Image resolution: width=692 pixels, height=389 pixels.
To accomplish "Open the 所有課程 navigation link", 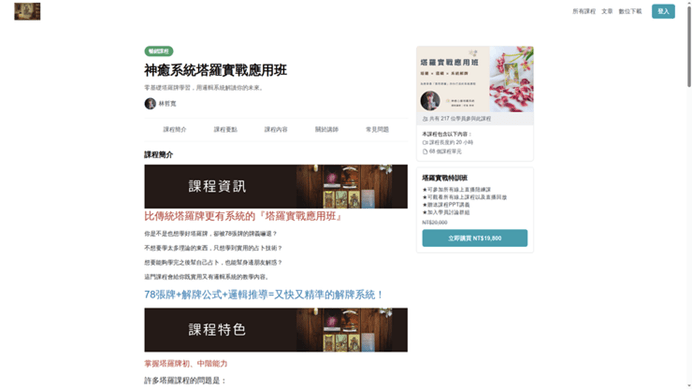I will tap(584, 11).
